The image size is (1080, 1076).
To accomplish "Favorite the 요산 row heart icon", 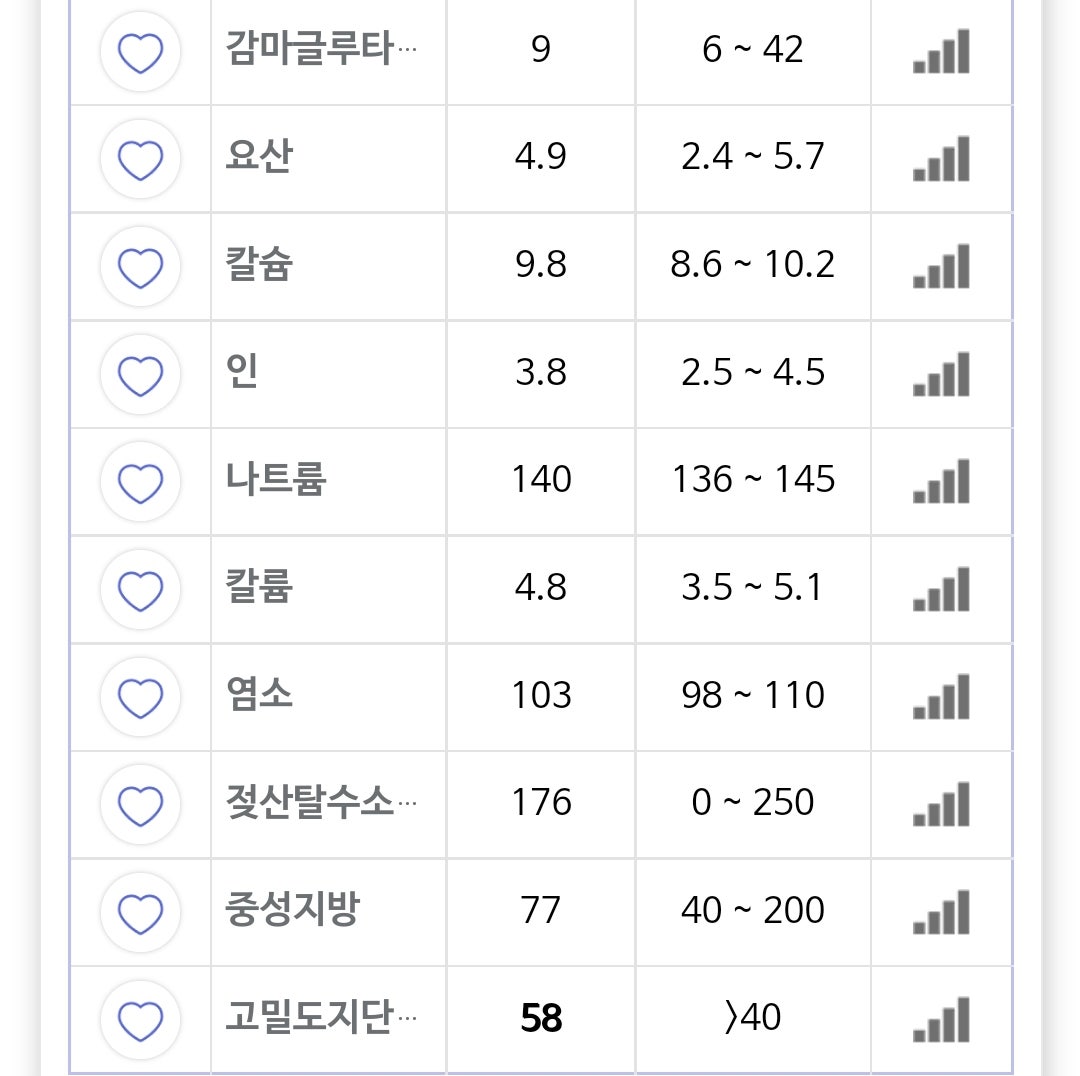I will tap(141, 159).
